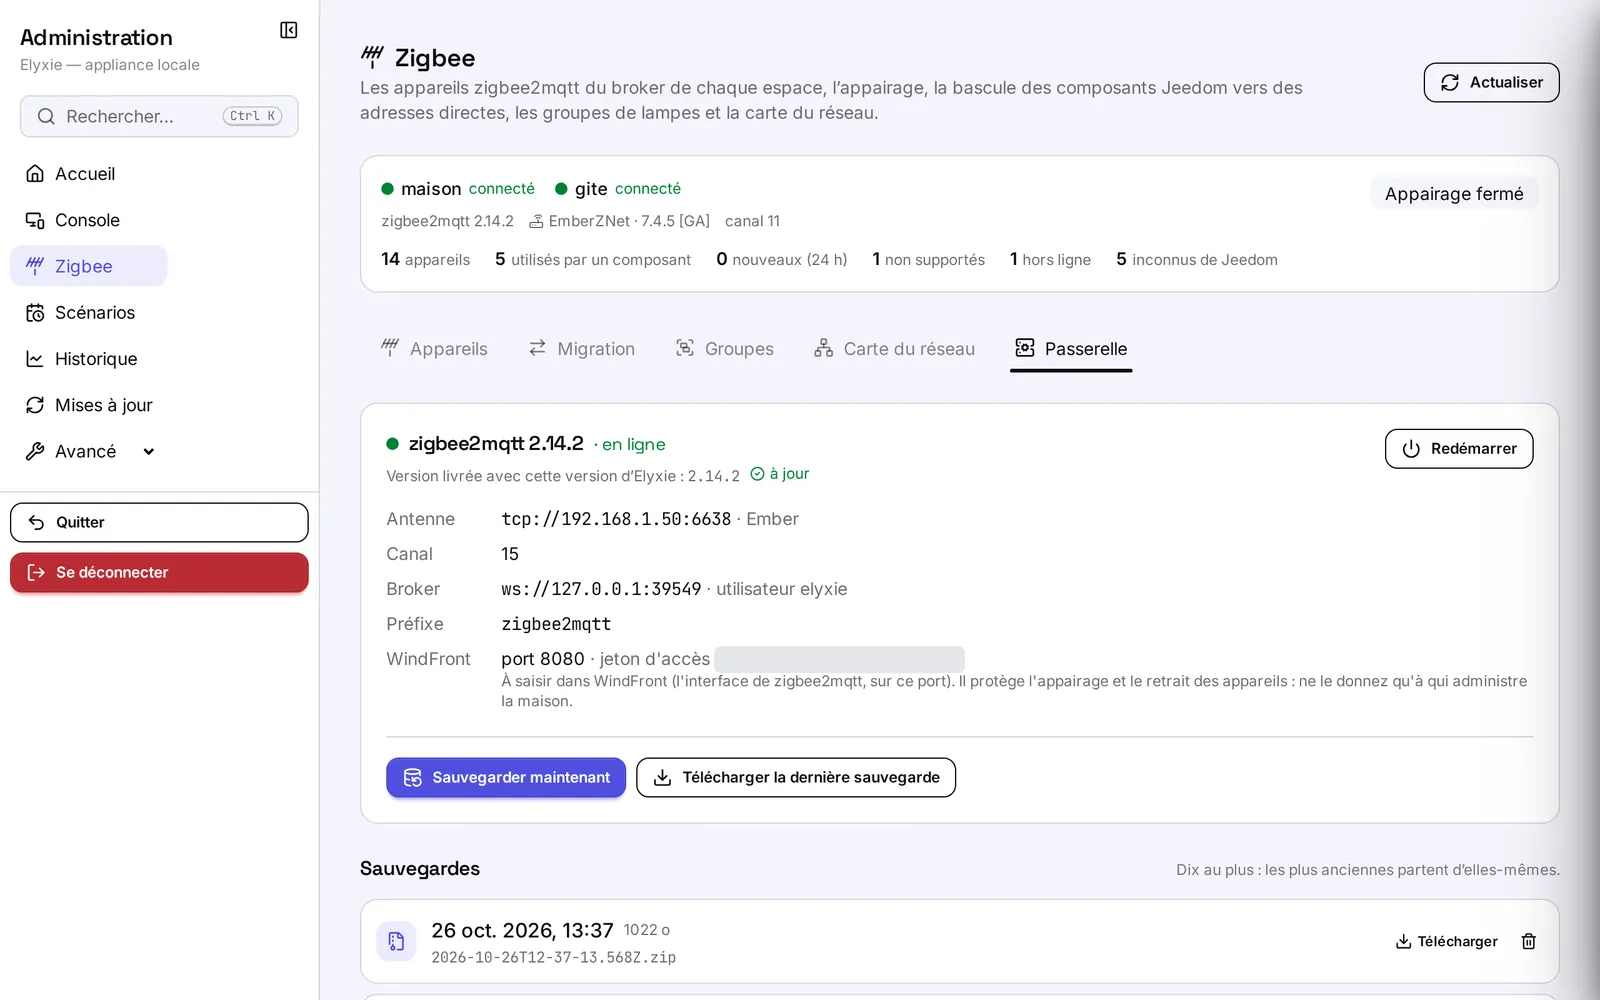The image size is (1600, 1000).
Task: Click antenna address tcp://192.168.1.50:6638
Action: click(x=616, y=519)
